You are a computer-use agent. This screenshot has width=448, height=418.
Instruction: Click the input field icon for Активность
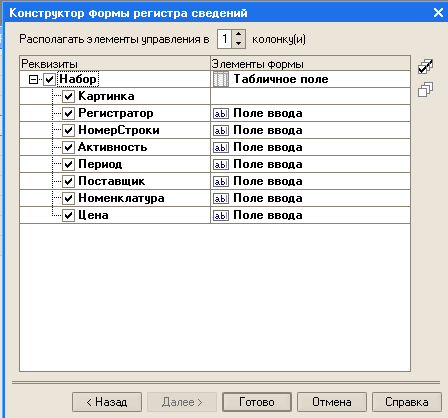point(221,147)
